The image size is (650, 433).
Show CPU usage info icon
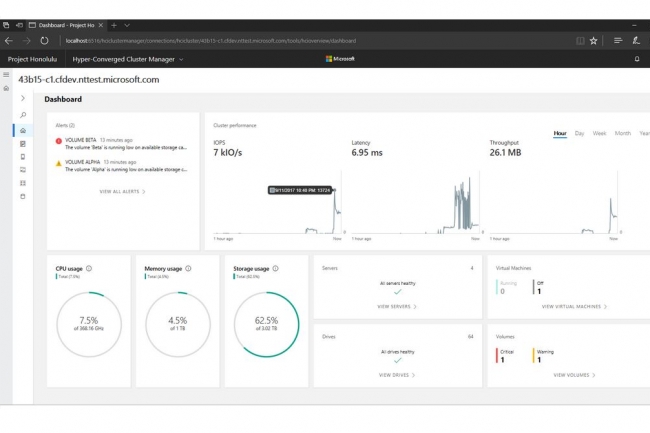89,269
